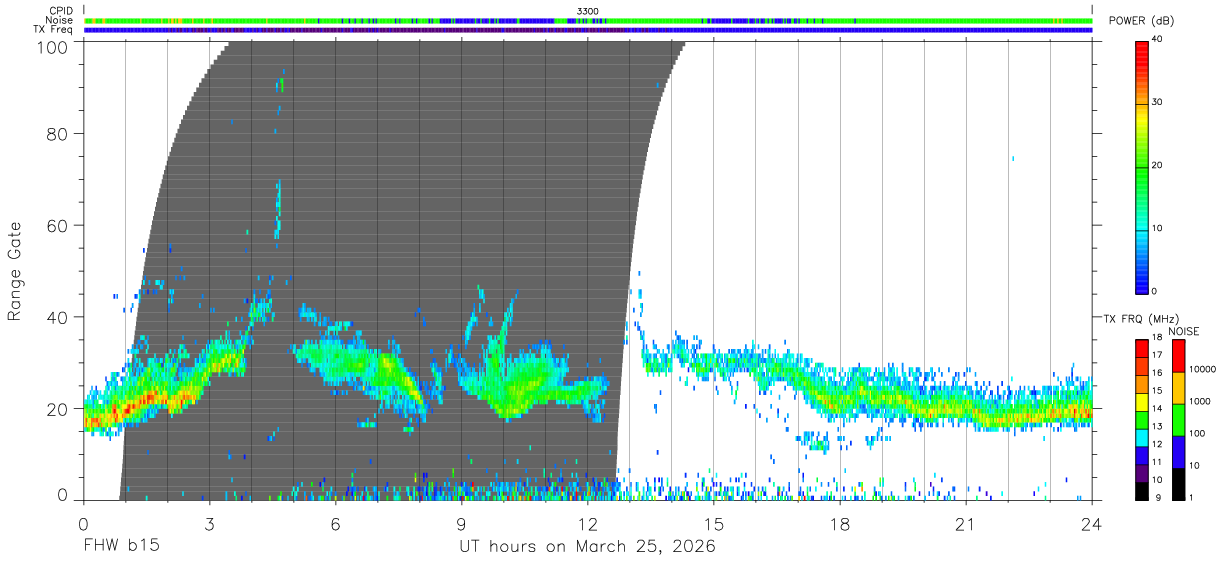1228x567 pixels.
Task: Click the Noise row label at top left
Action: (x=59, y=20)
